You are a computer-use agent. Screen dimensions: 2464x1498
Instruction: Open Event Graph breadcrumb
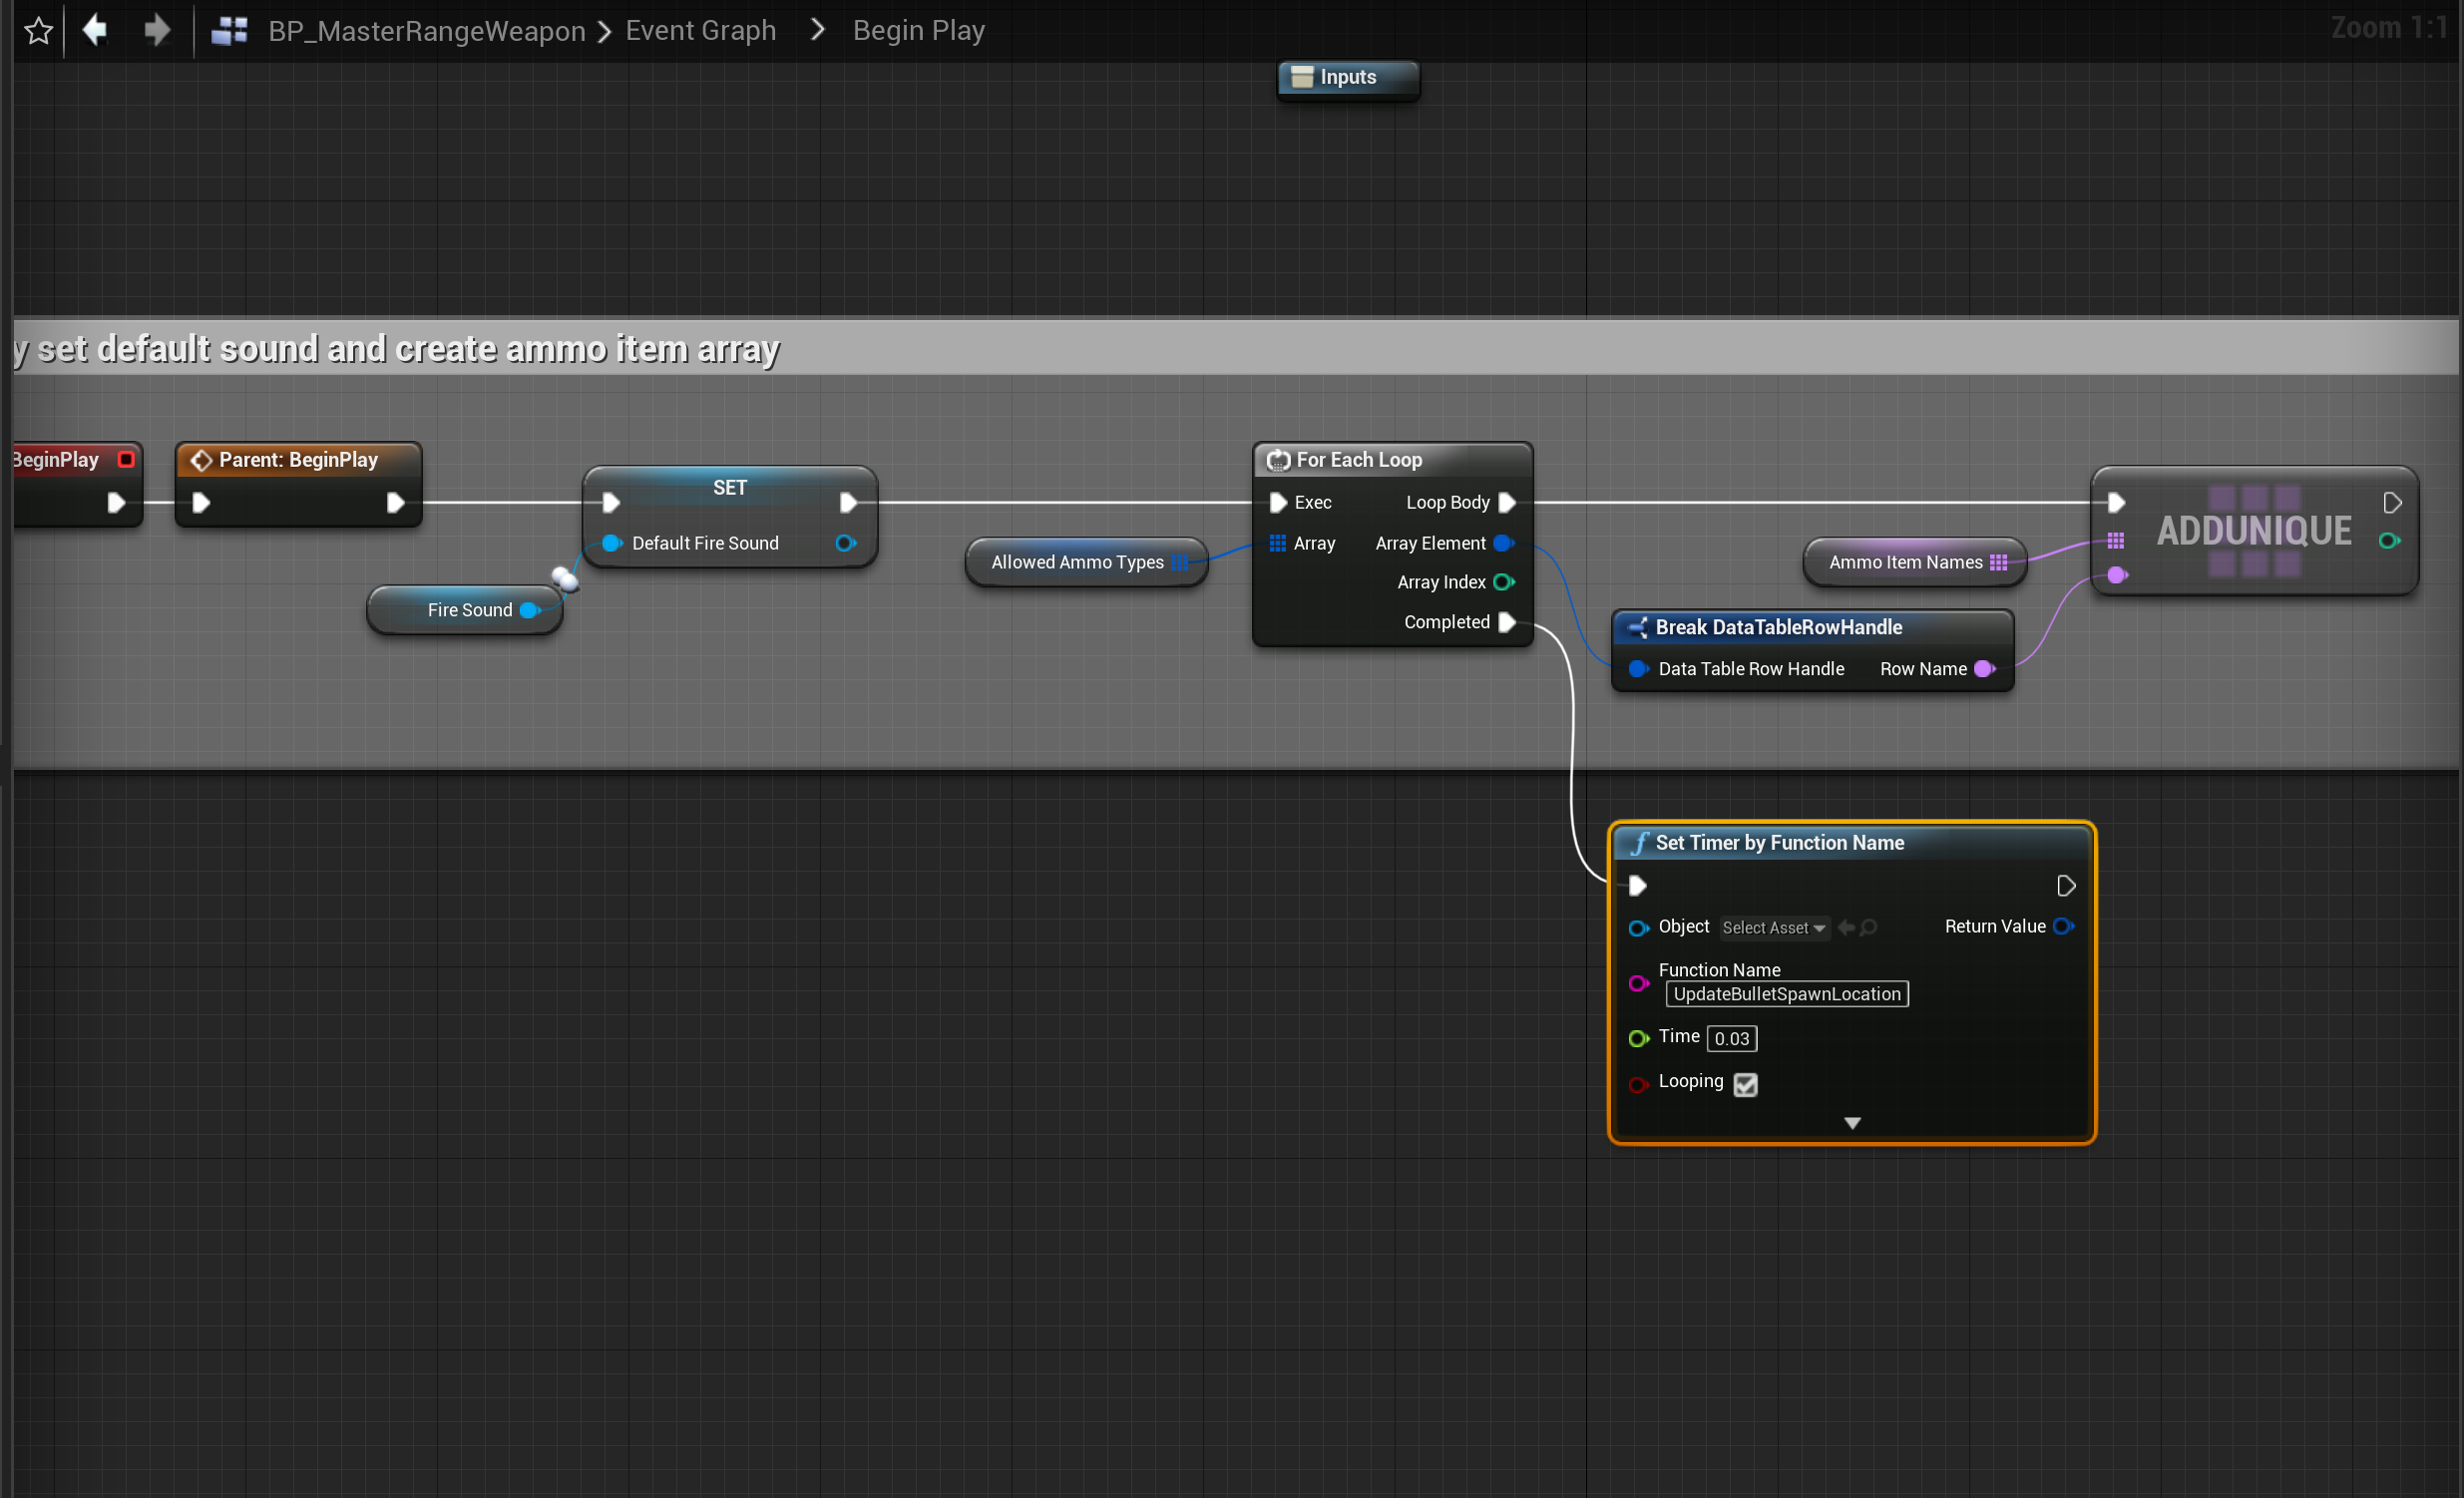click(x=700, y=31)
